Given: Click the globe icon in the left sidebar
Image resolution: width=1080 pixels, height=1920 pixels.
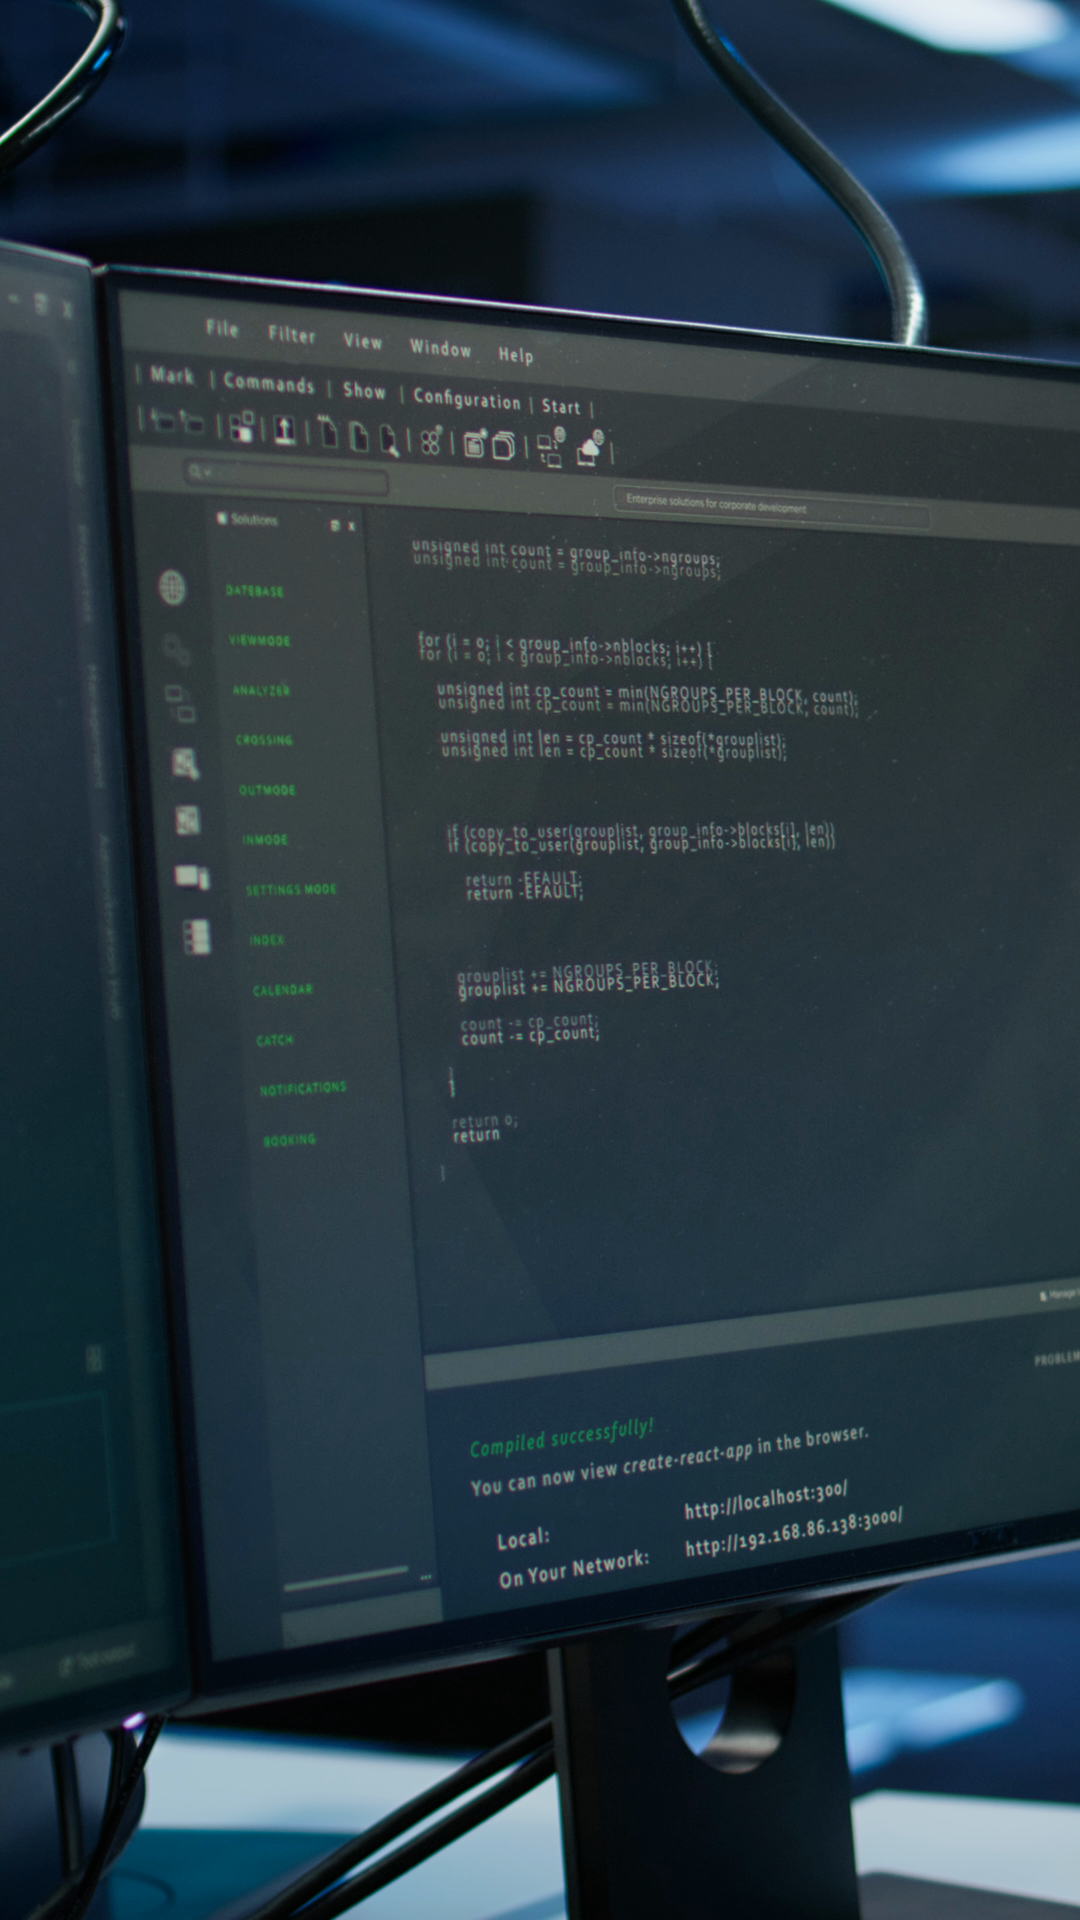Looking at the screenshot, I should 173,588.
